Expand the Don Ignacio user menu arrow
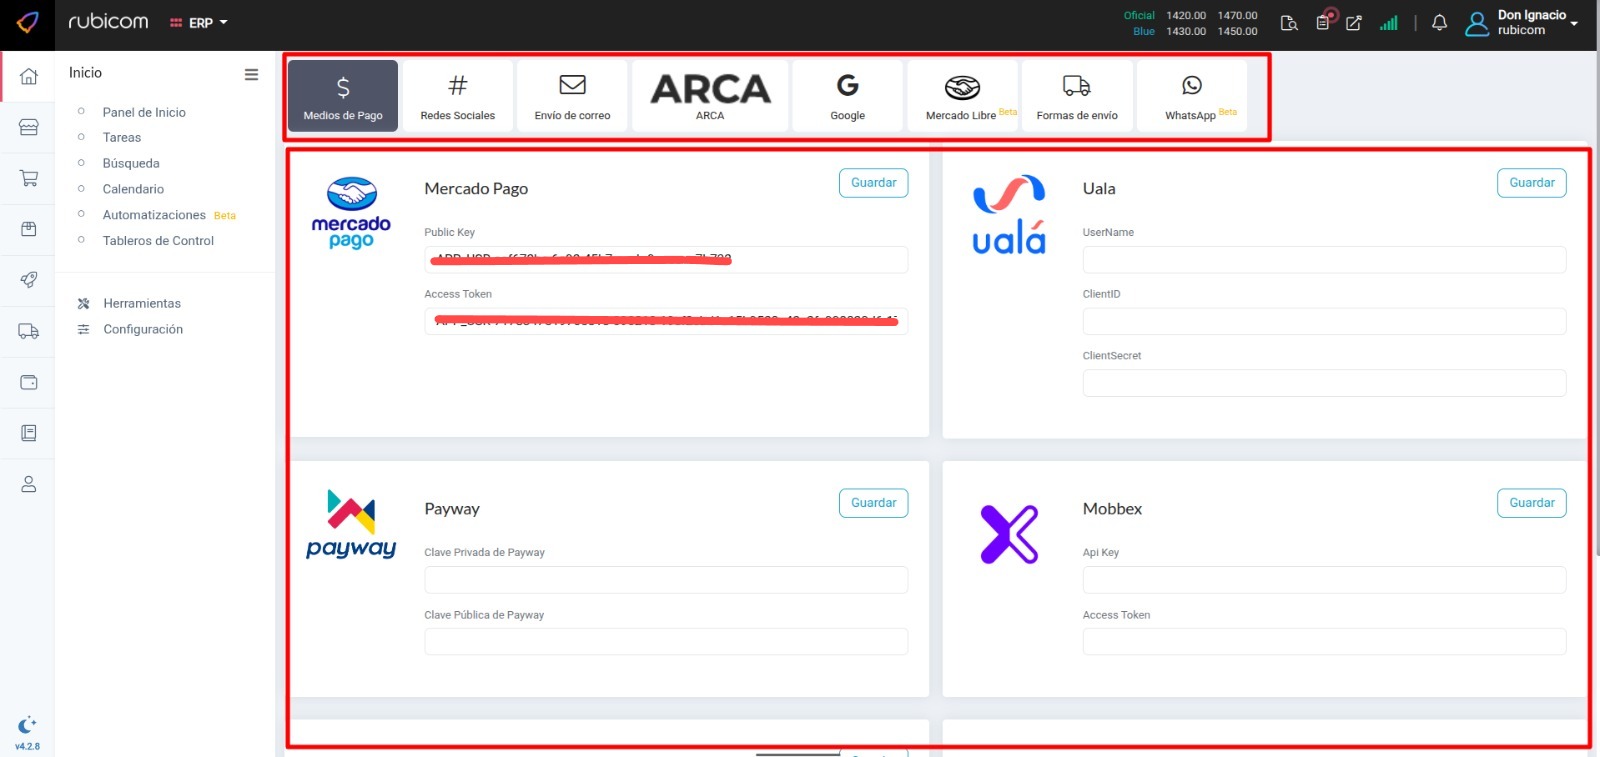The width and height of the screenshot is (1600, 757). tap(1574, 23)
